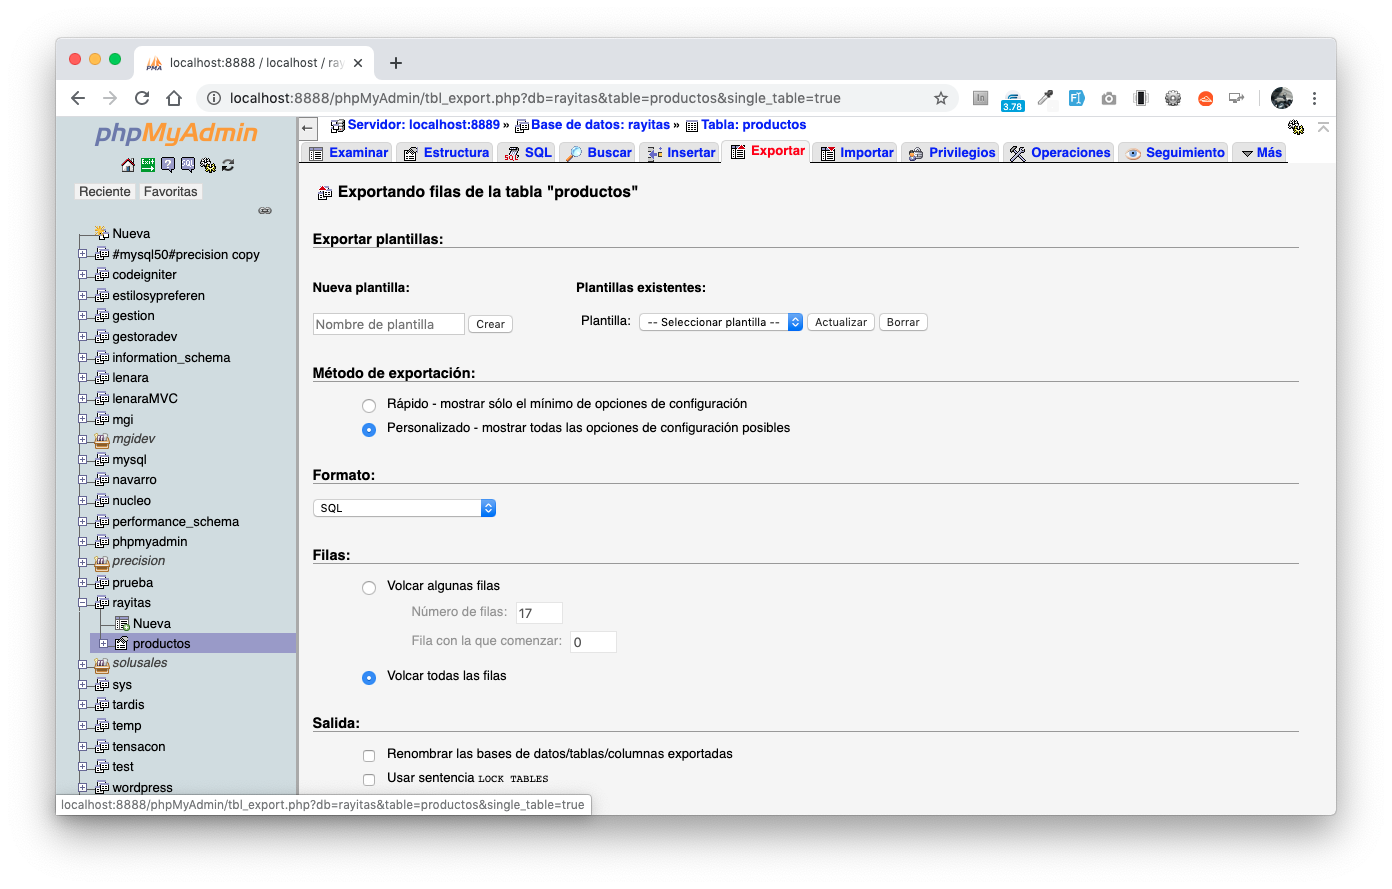The image size is (1392, 889).
Task: Open the Importar tab
Action: click(x=856, y=153)
